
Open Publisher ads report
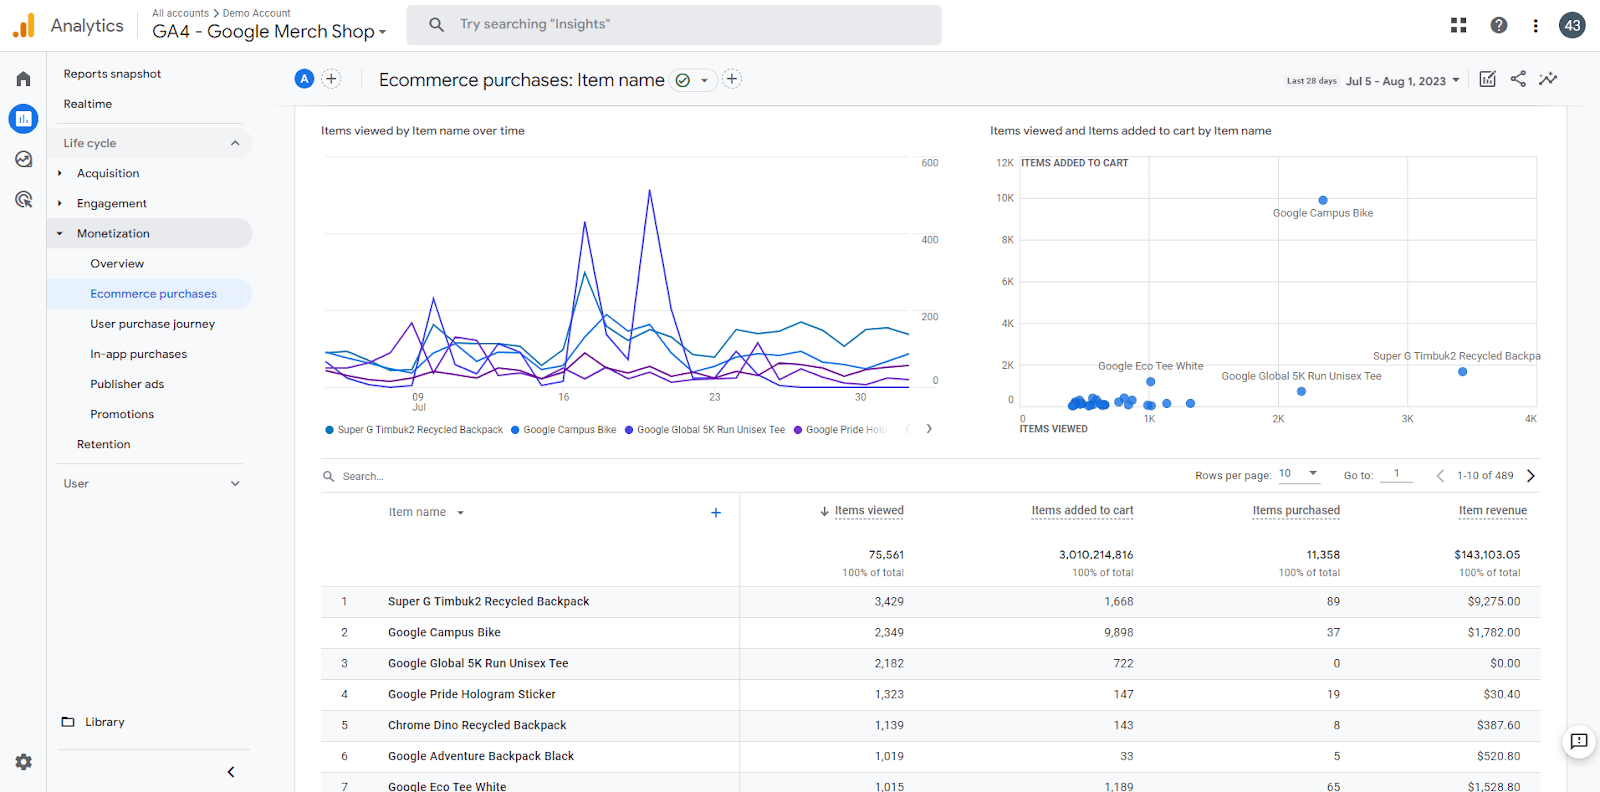point(127,384)
